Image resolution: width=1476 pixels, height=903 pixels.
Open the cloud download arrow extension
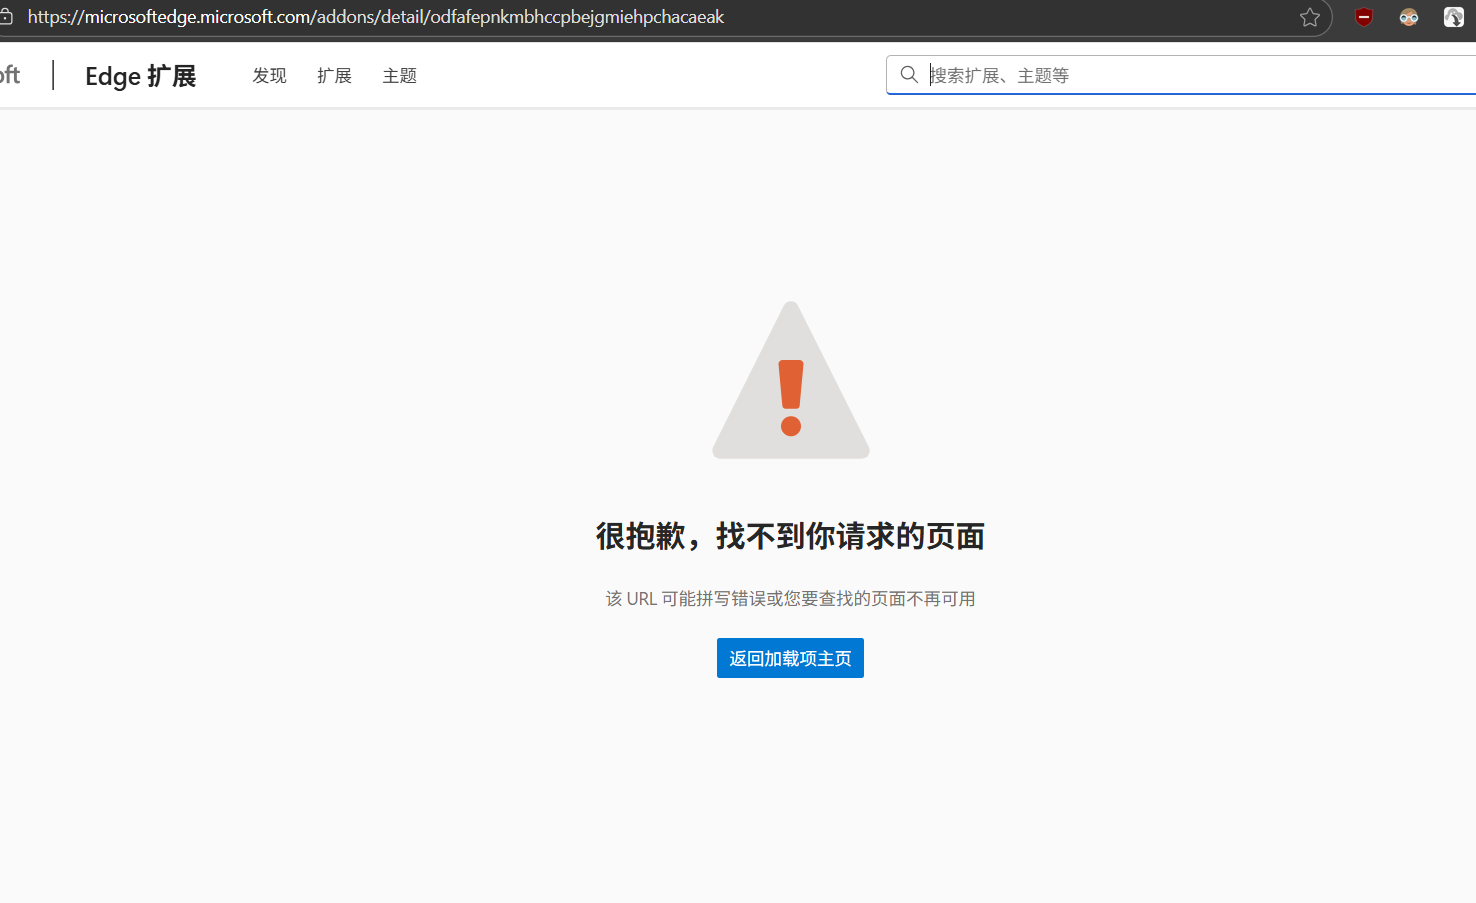point(1453,17)
